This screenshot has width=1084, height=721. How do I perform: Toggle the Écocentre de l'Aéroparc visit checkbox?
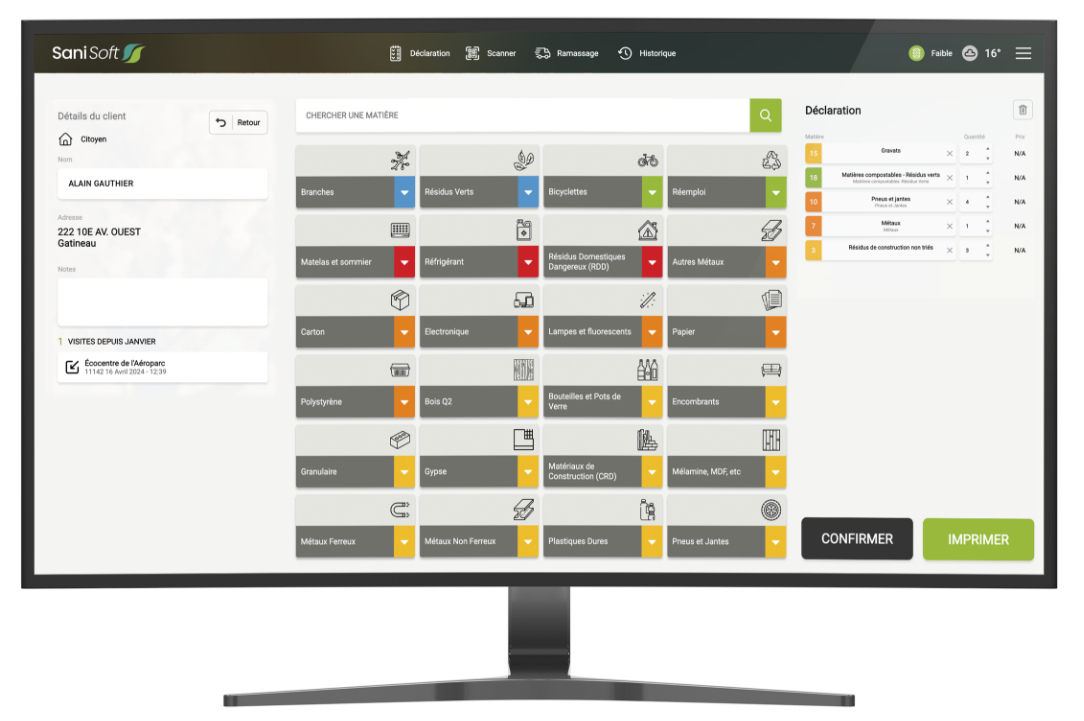72,367
